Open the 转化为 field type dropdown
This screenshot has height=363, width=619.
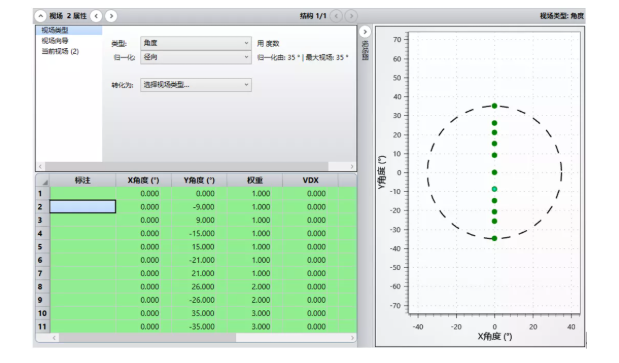[x=196, y=85]
